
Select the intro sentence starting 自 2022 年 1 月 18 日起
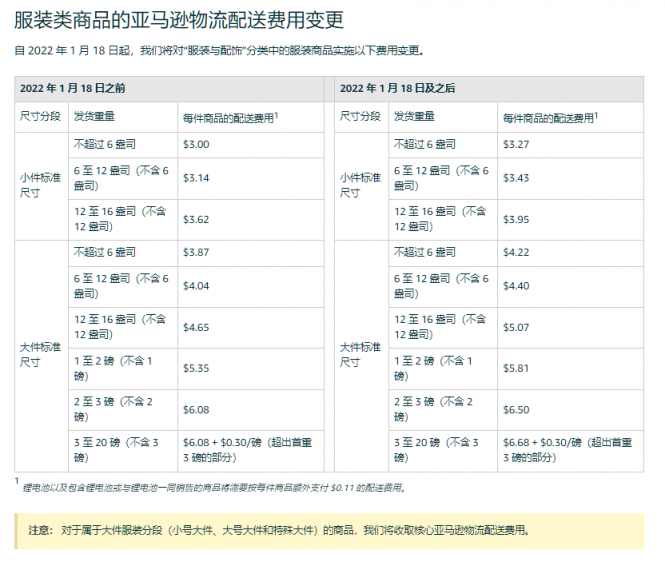point(220,51)
